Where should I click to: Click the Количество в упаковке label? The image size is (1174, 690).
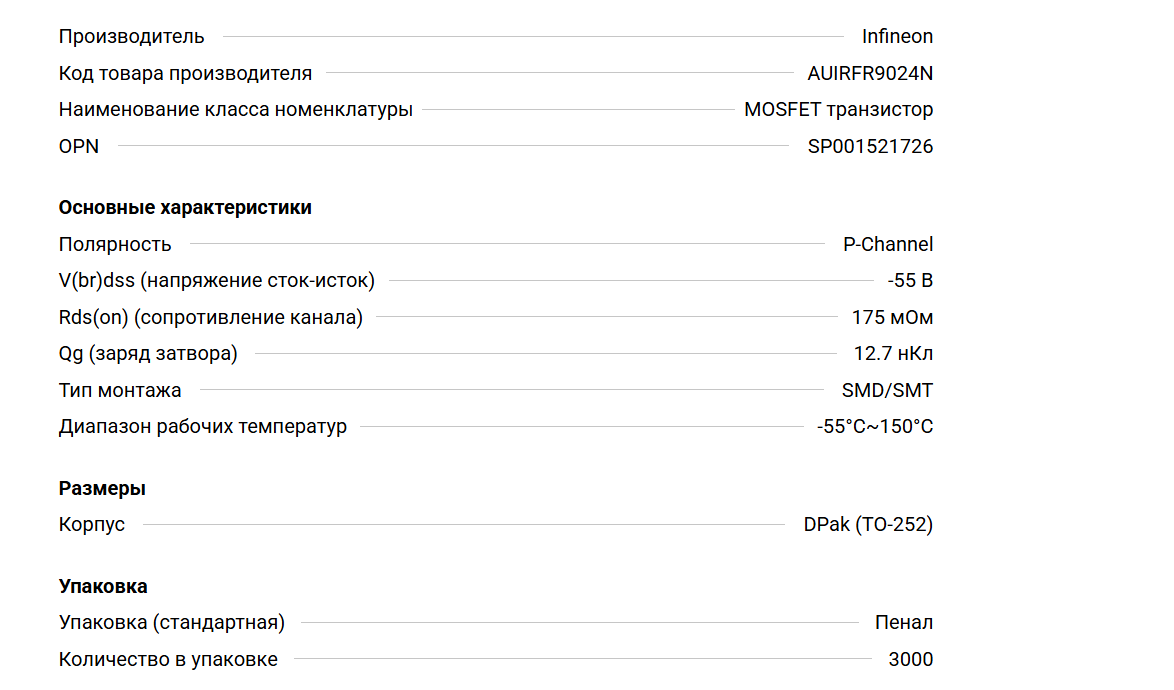pos(168,660)
